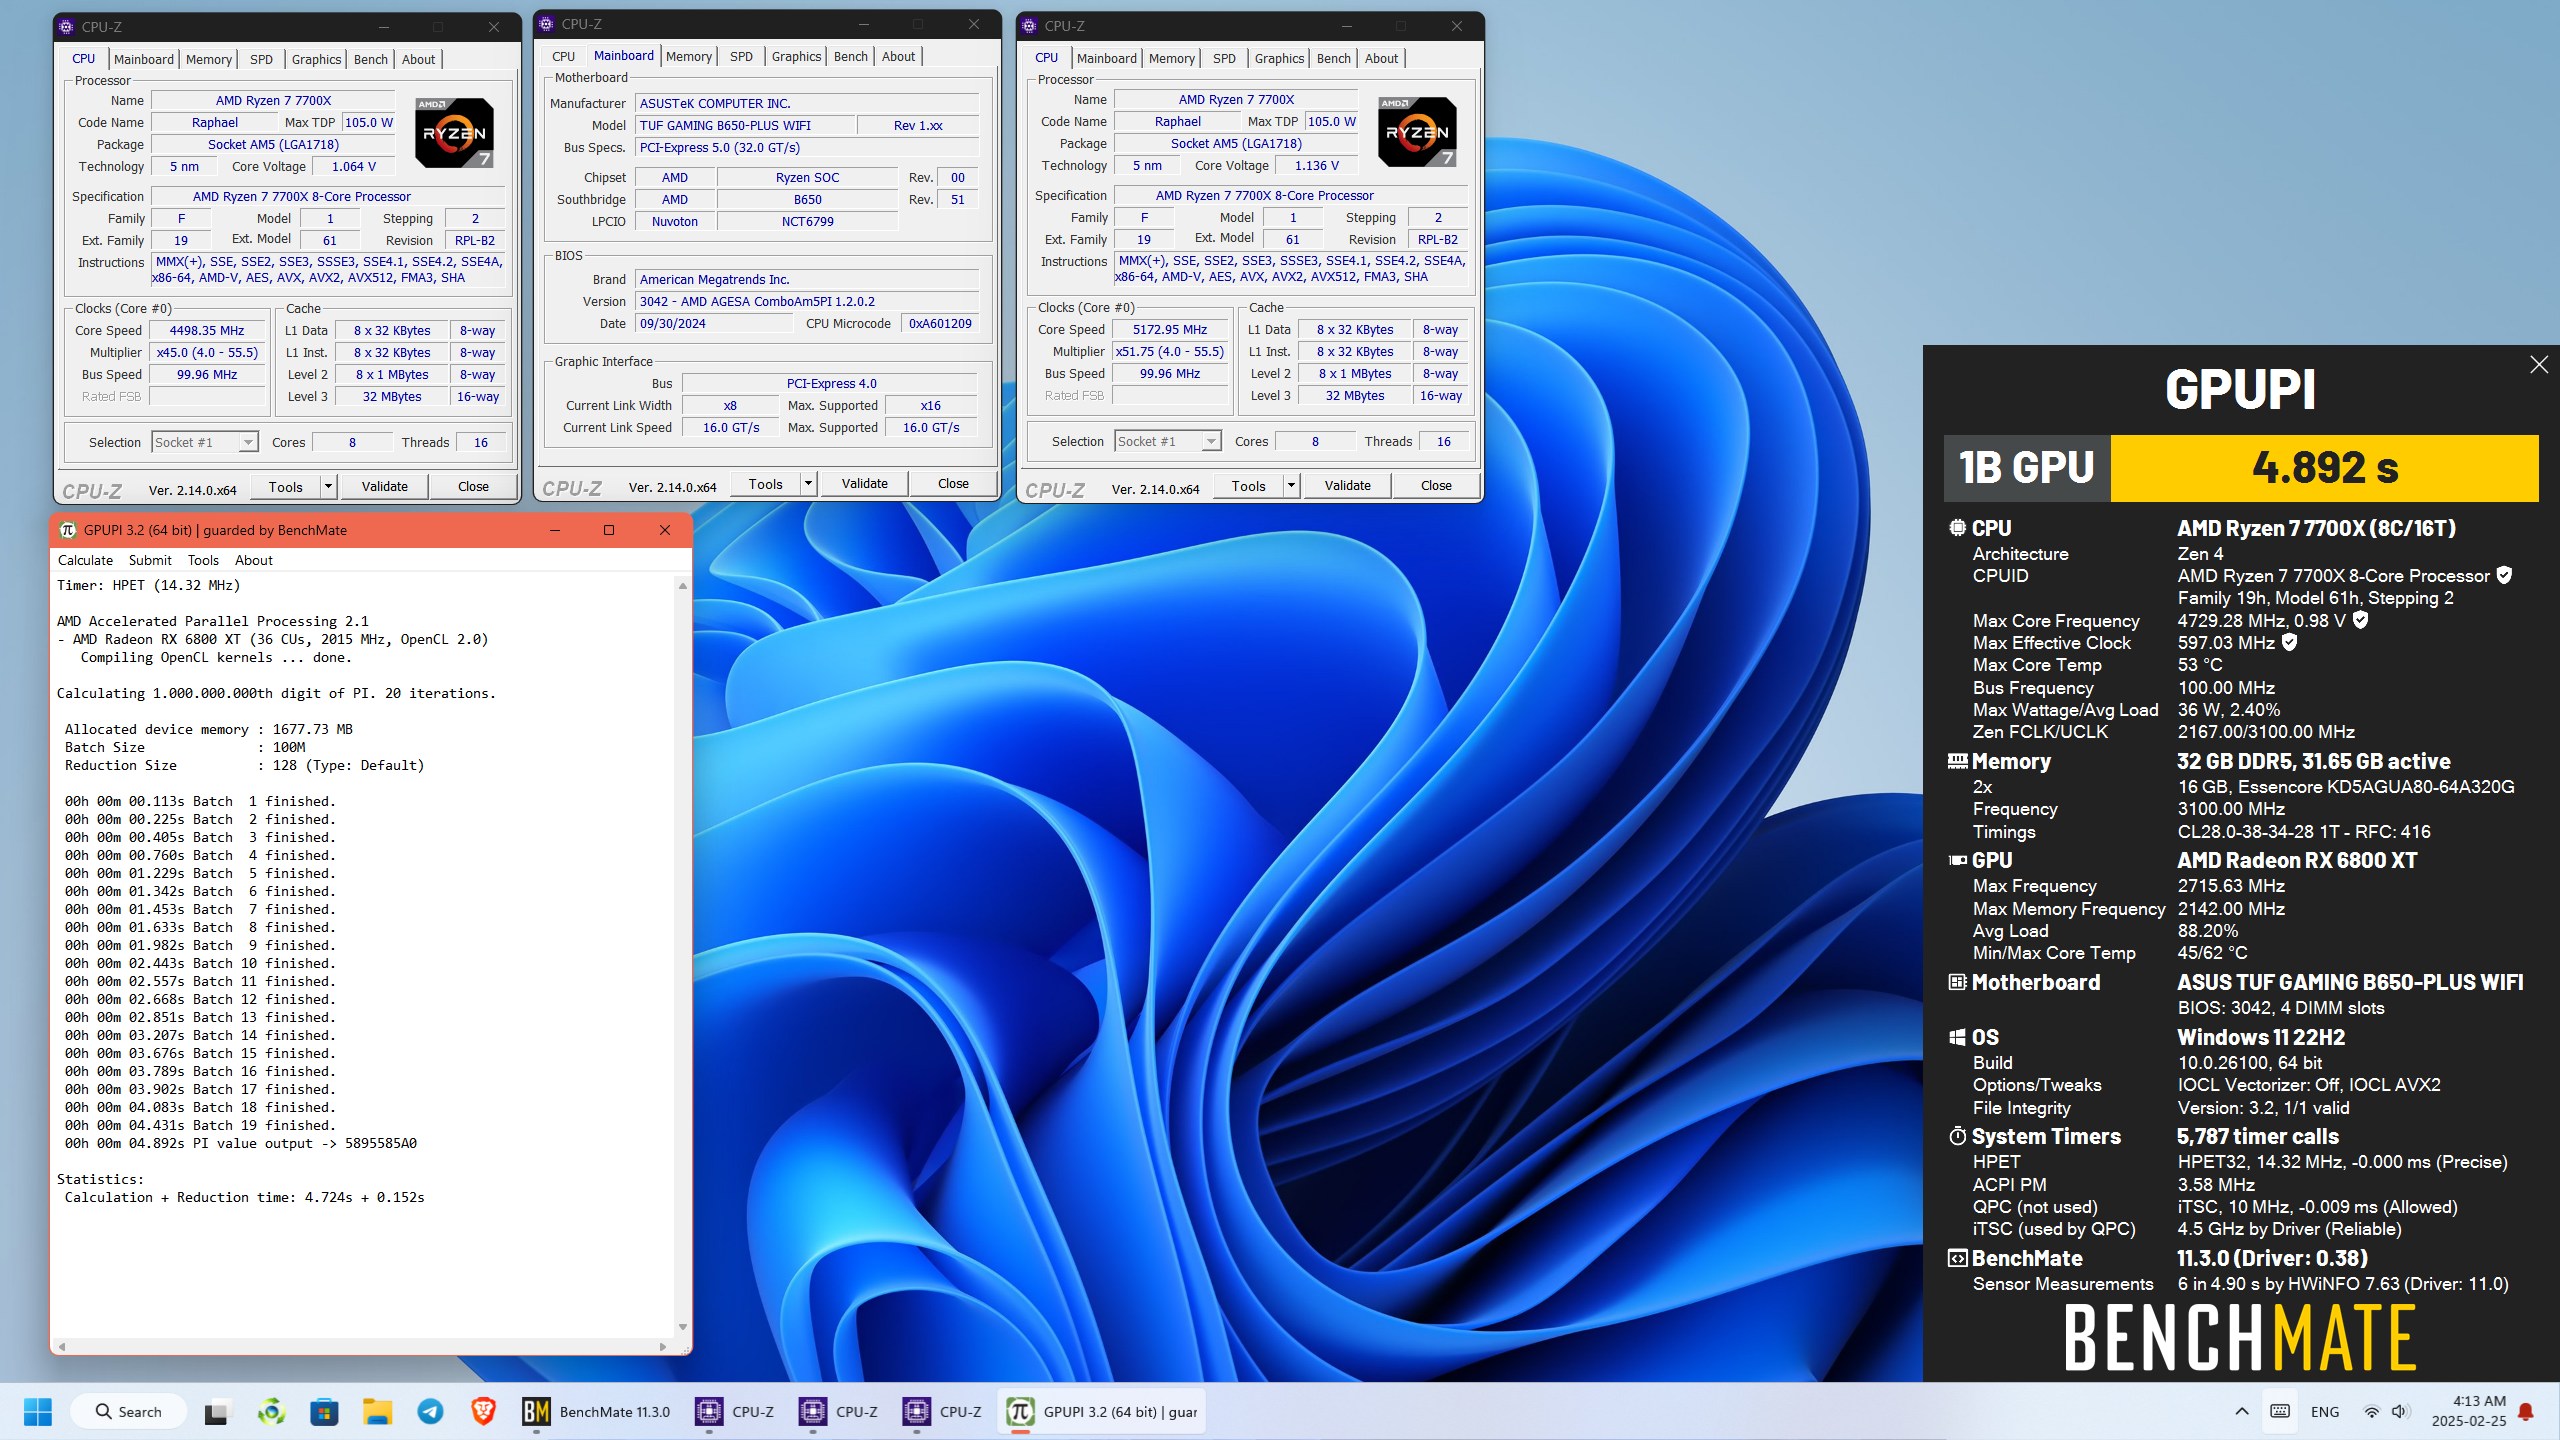
Task: Open the Wi-Fi network tray icon
Action: (x=2371, y=1412)
